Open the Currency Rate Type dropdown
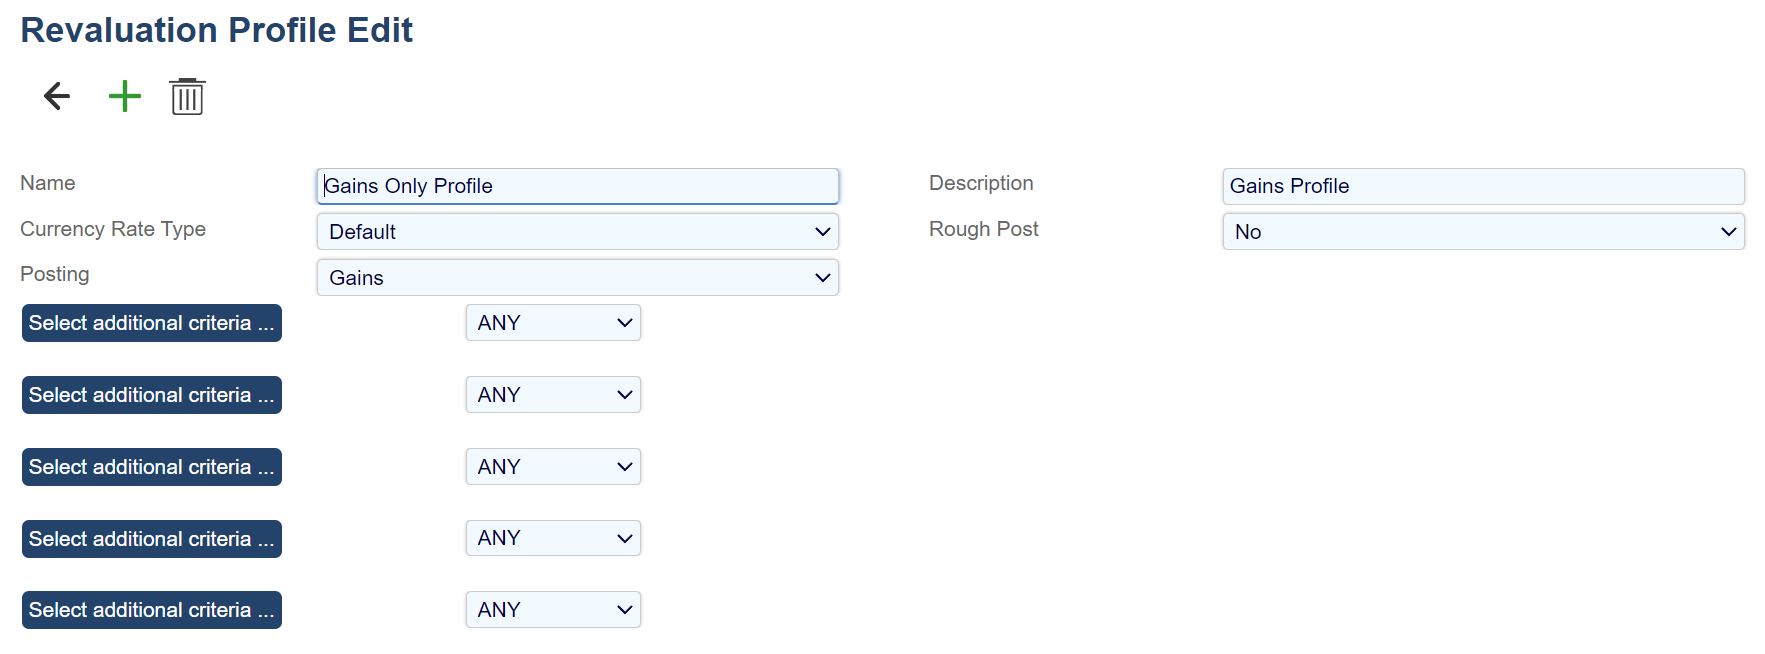This screenshot has width=1765, height=654. click(577, 232)
